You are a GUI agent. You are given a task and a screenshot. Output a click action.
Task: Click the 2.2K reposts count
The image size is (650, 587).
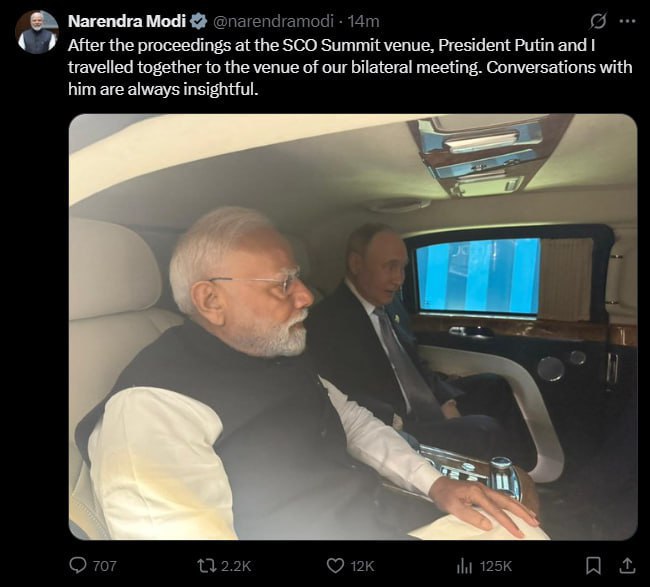click(x=236, y=566)
